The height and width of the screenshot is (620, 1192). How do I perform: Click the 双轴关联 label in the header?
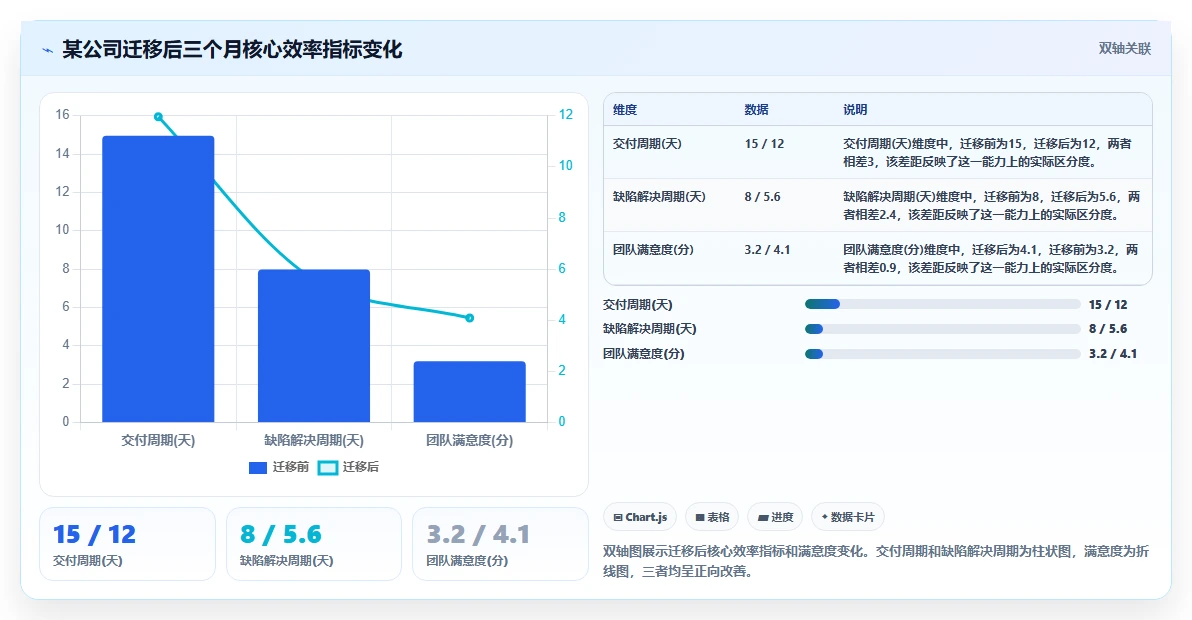pyautogui.click(x=1124, y=49)
